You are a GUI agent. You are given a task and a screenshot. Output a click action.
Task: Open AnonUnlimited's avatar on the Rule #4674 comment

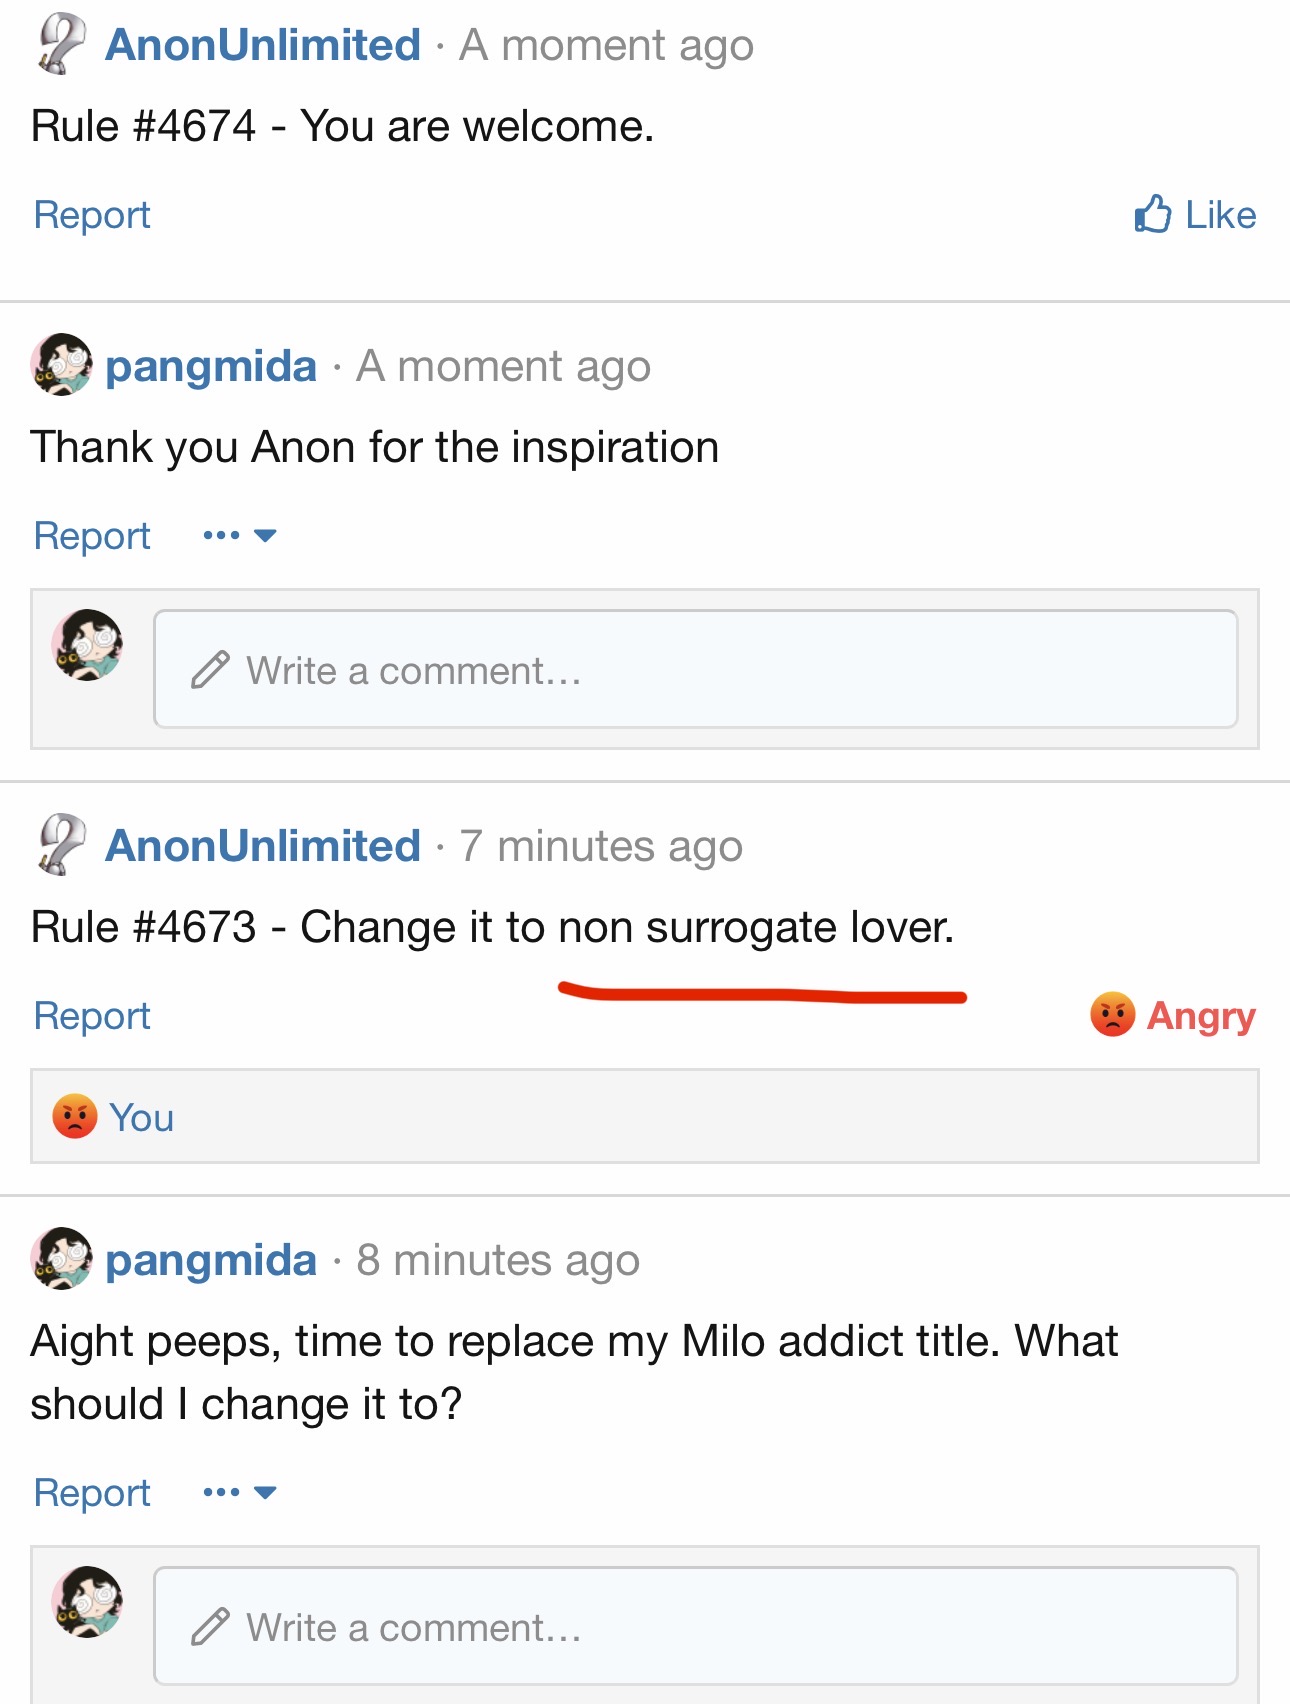[61, 44]
